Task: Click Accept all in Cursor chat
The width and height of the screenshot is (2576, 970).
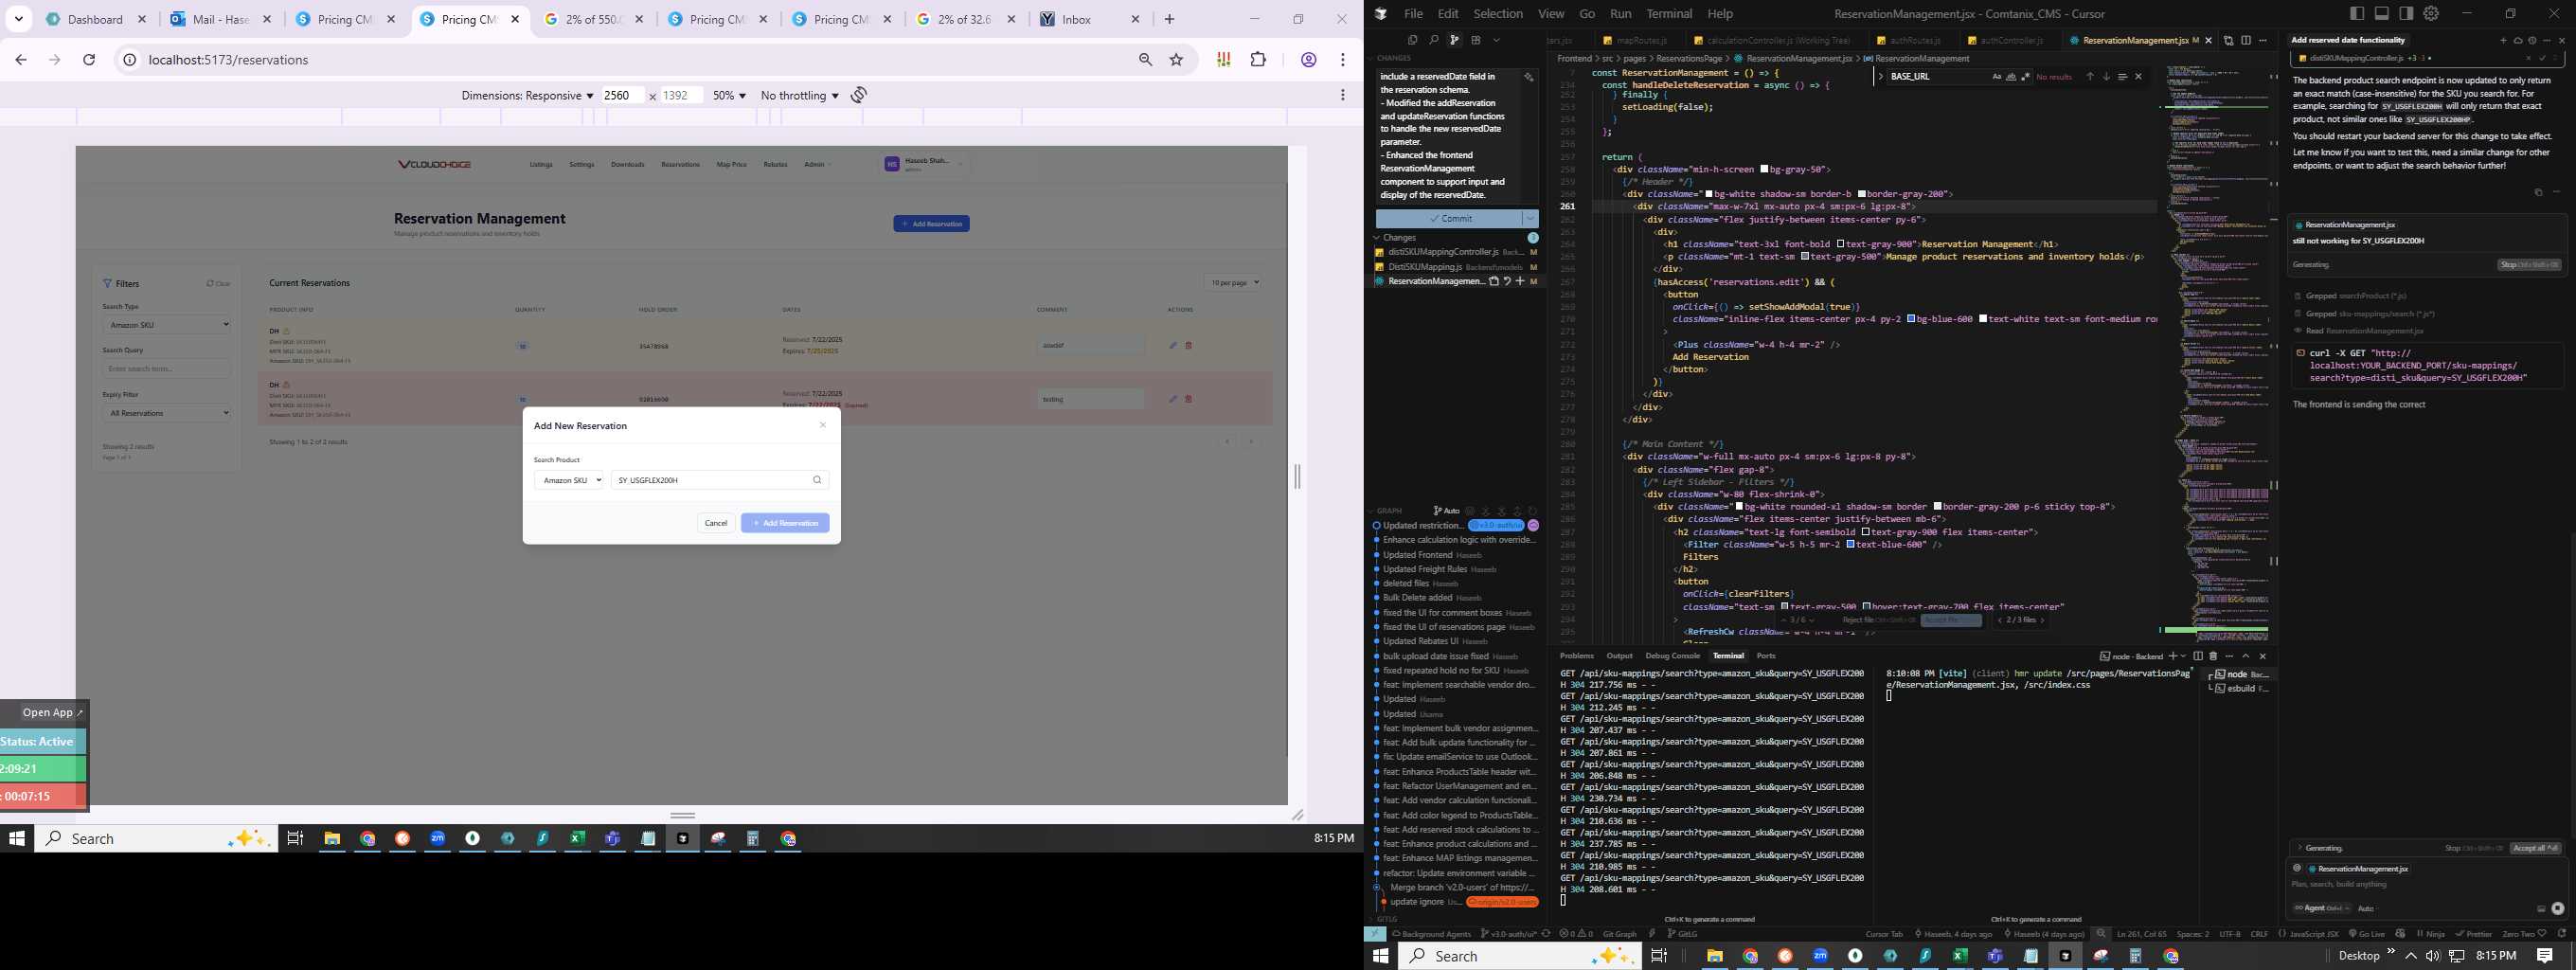Action: pos(2535,848)
